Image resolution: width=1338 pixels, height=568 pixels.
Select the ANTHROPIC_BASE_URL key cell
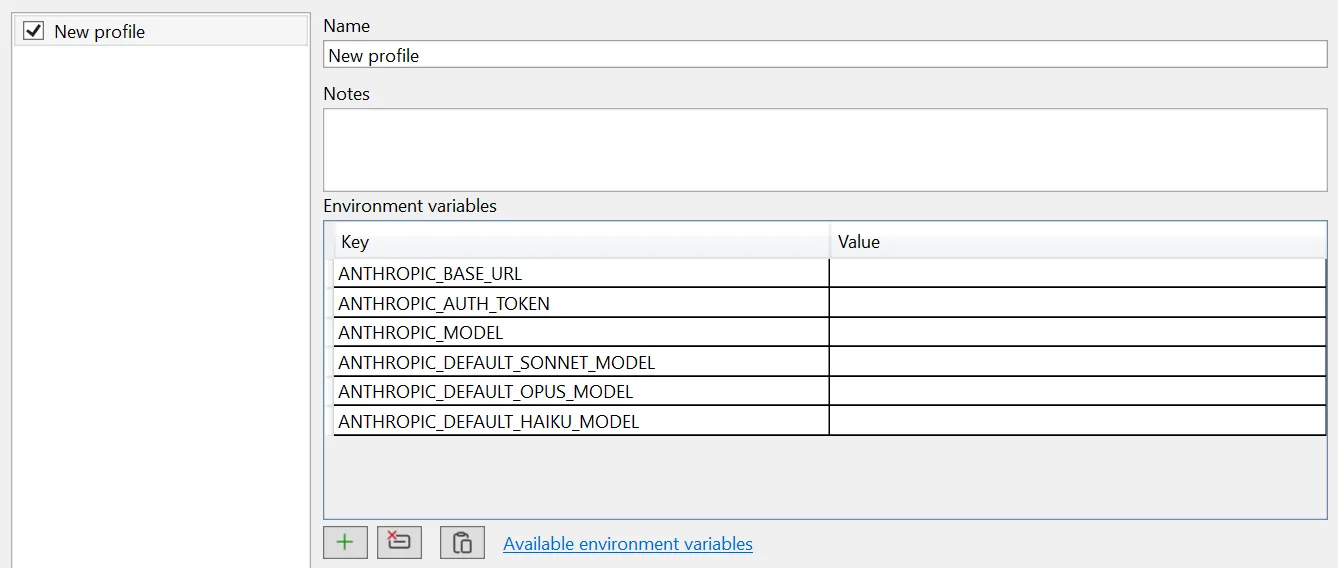coord(581,273)
